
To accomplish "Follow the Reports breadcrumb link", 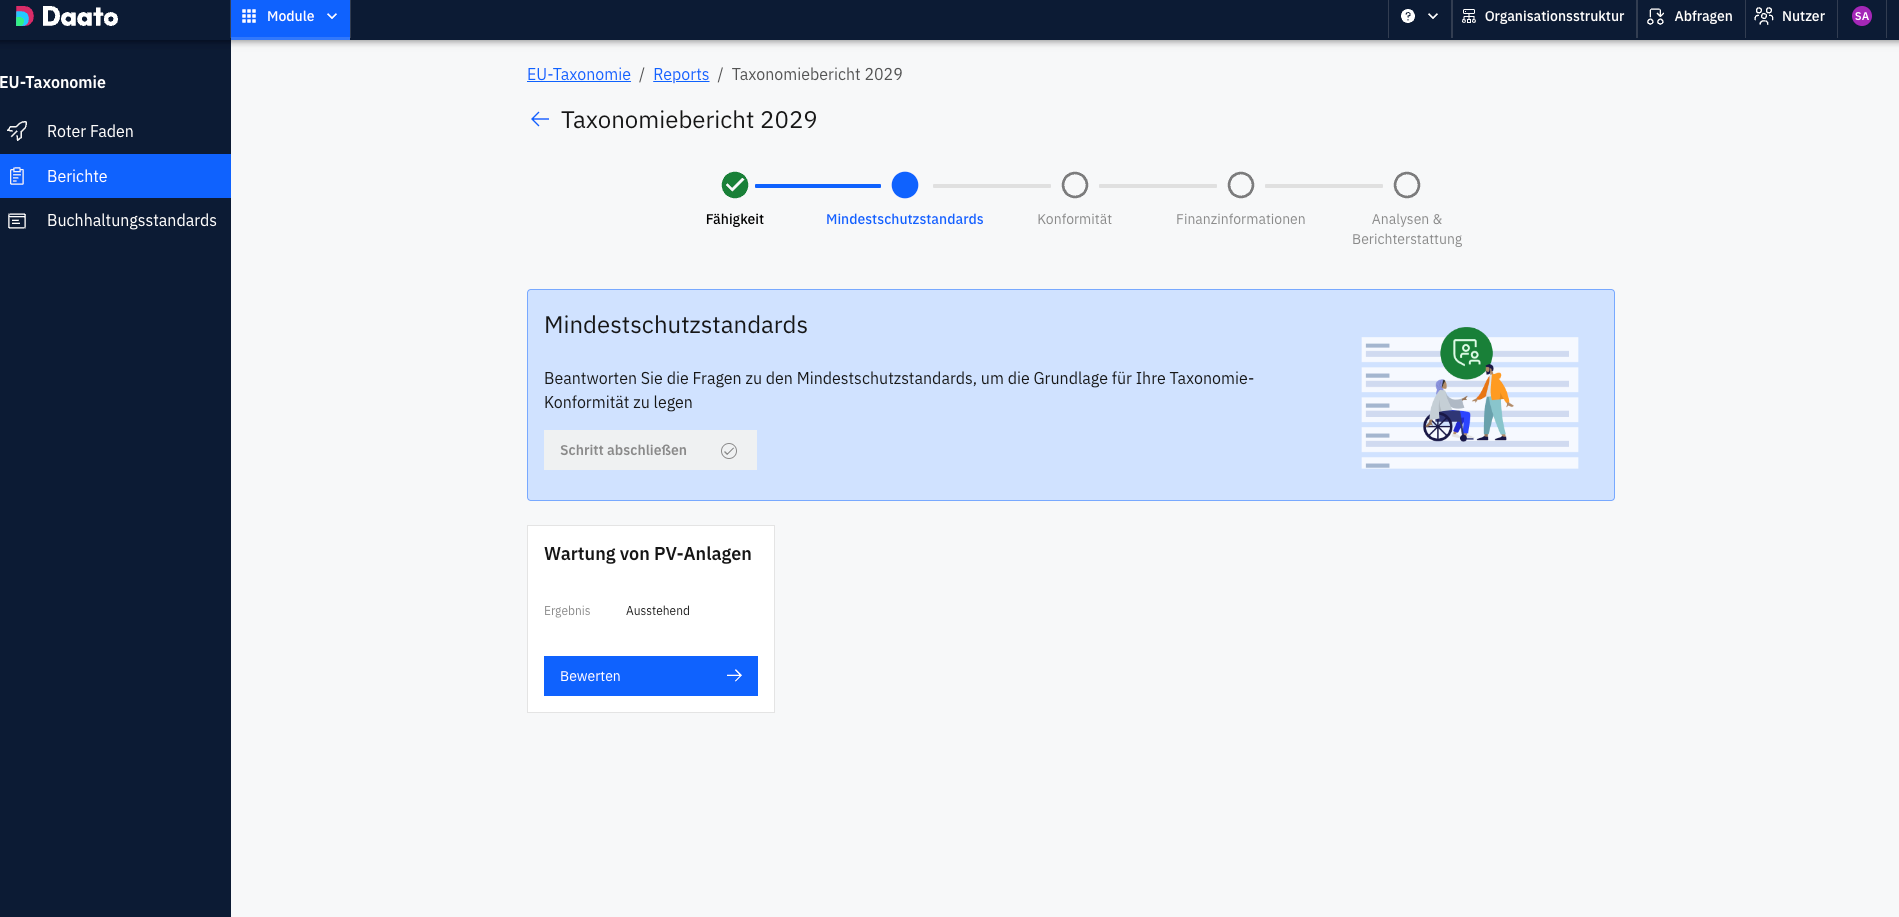I will (681, 74).
